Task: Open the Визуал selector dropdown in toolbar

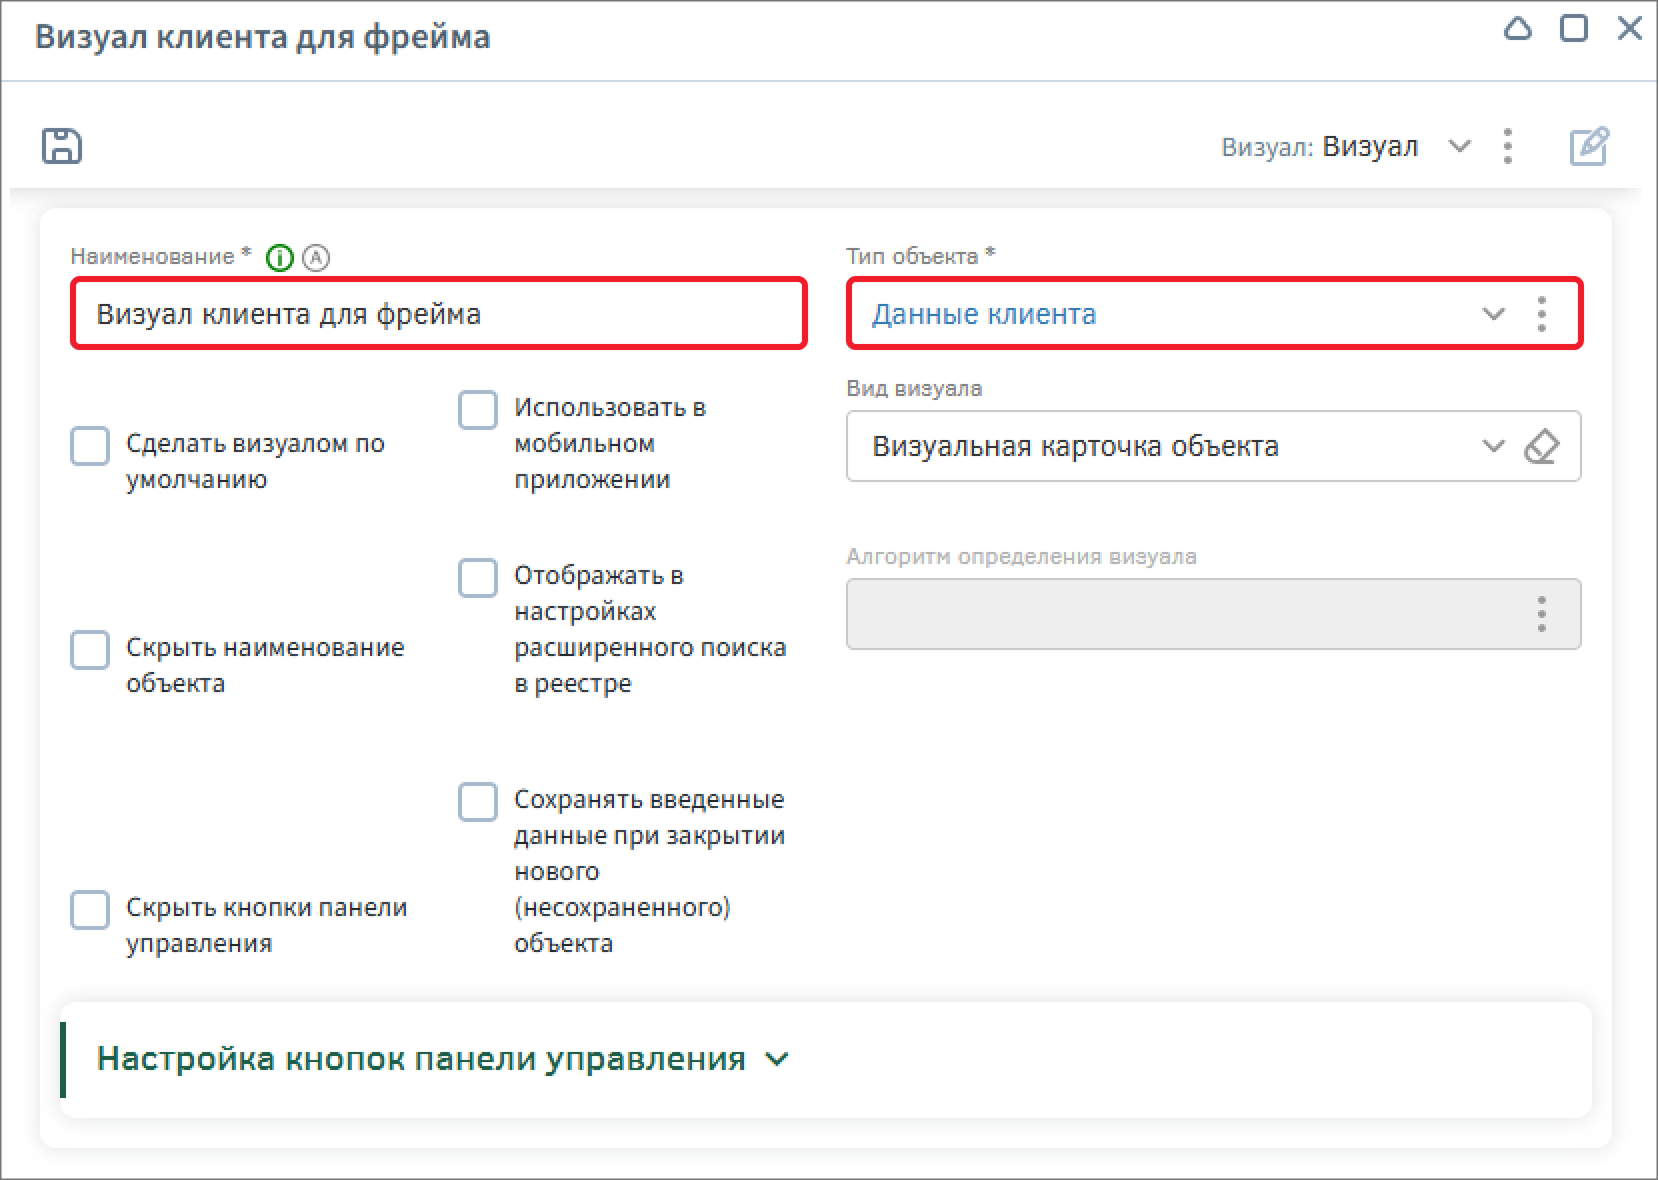Action: coord(1459,147)
